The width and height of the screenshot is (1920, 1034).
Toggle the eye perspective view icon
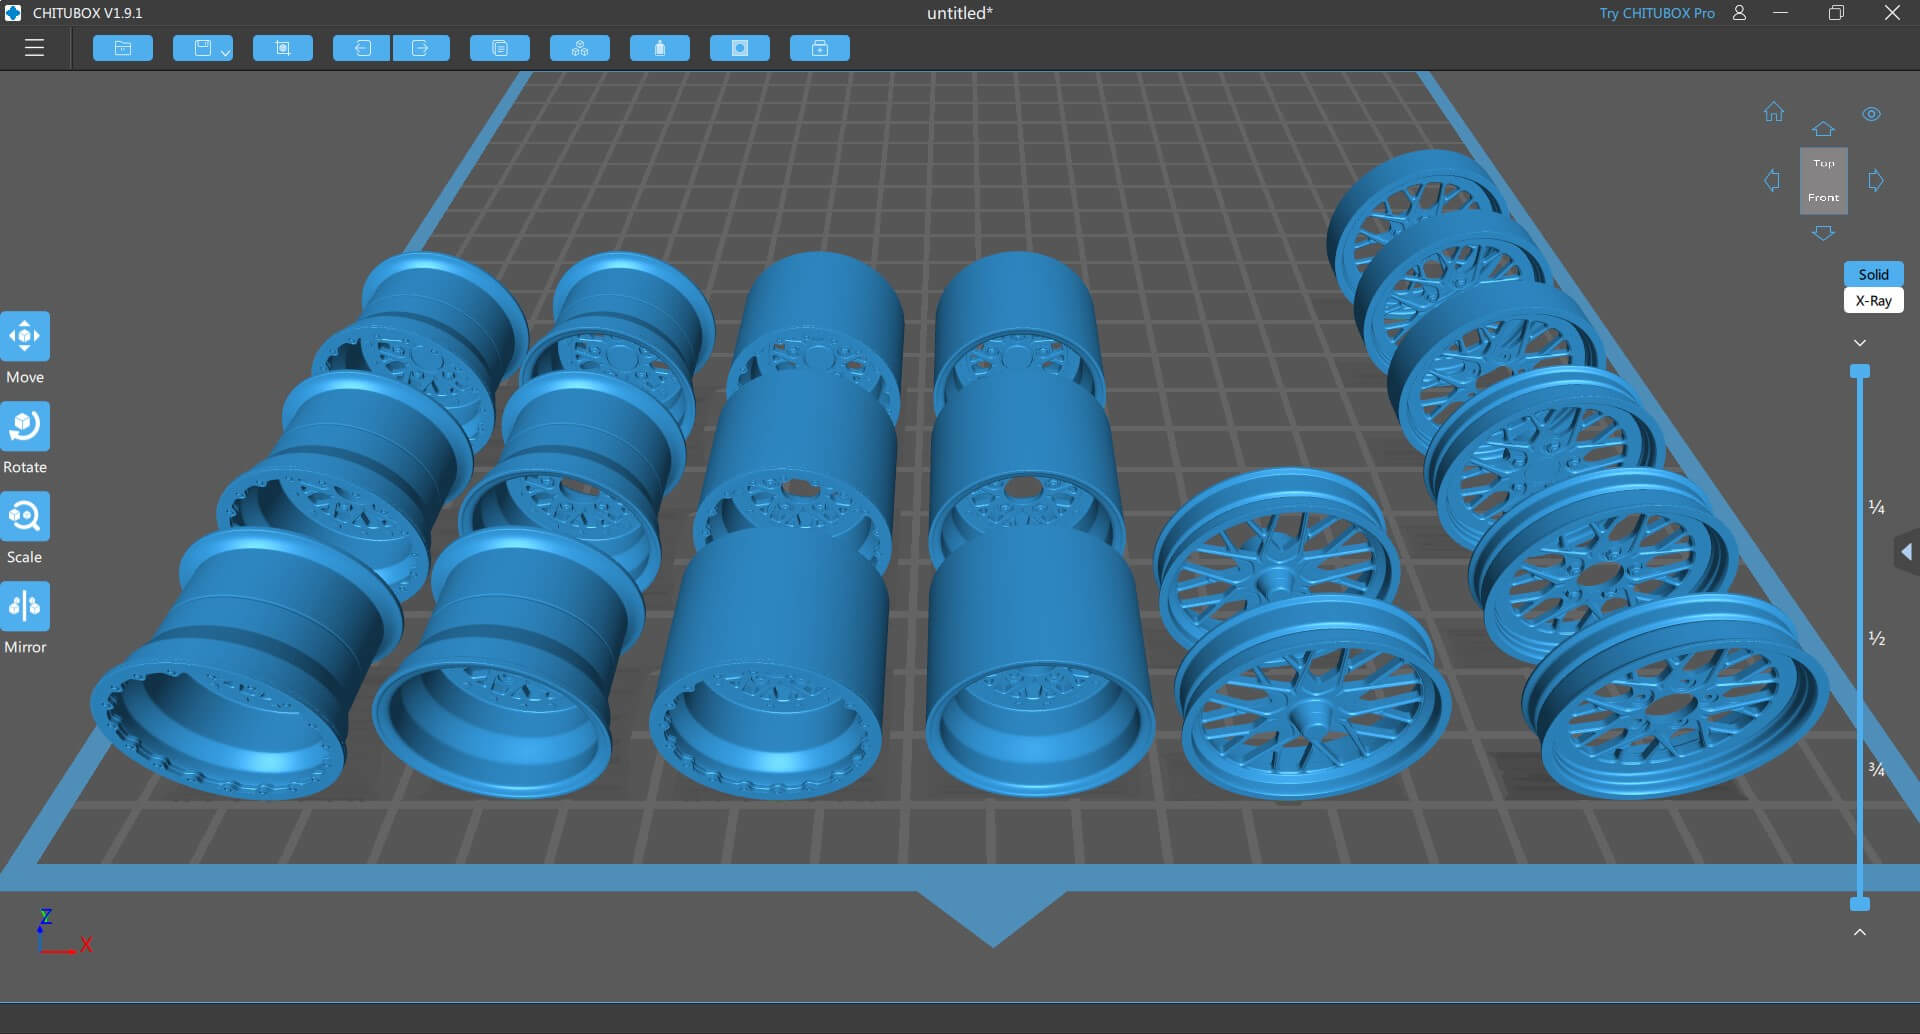(x=1872, y=114)
